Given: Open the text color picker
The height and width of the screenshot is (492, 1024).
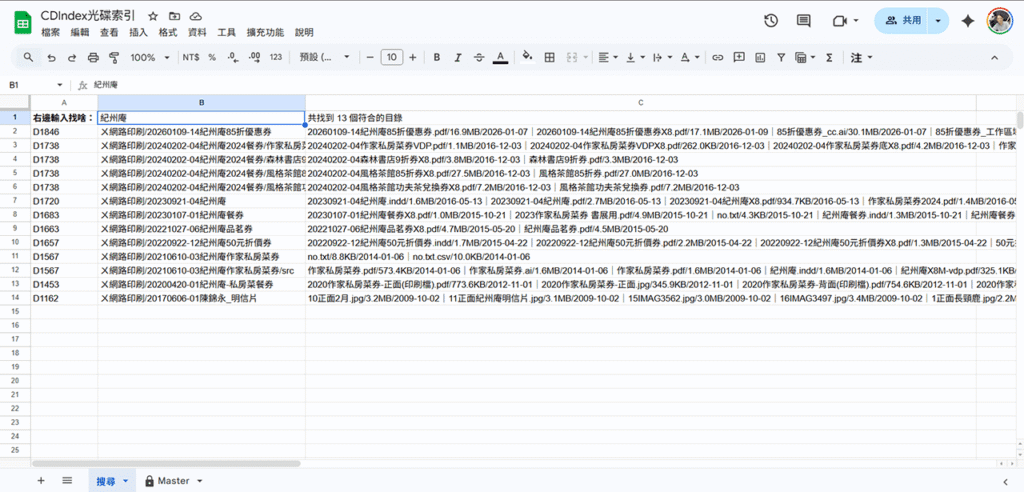Looking at the screenshot, I should [x=499, y=58].
